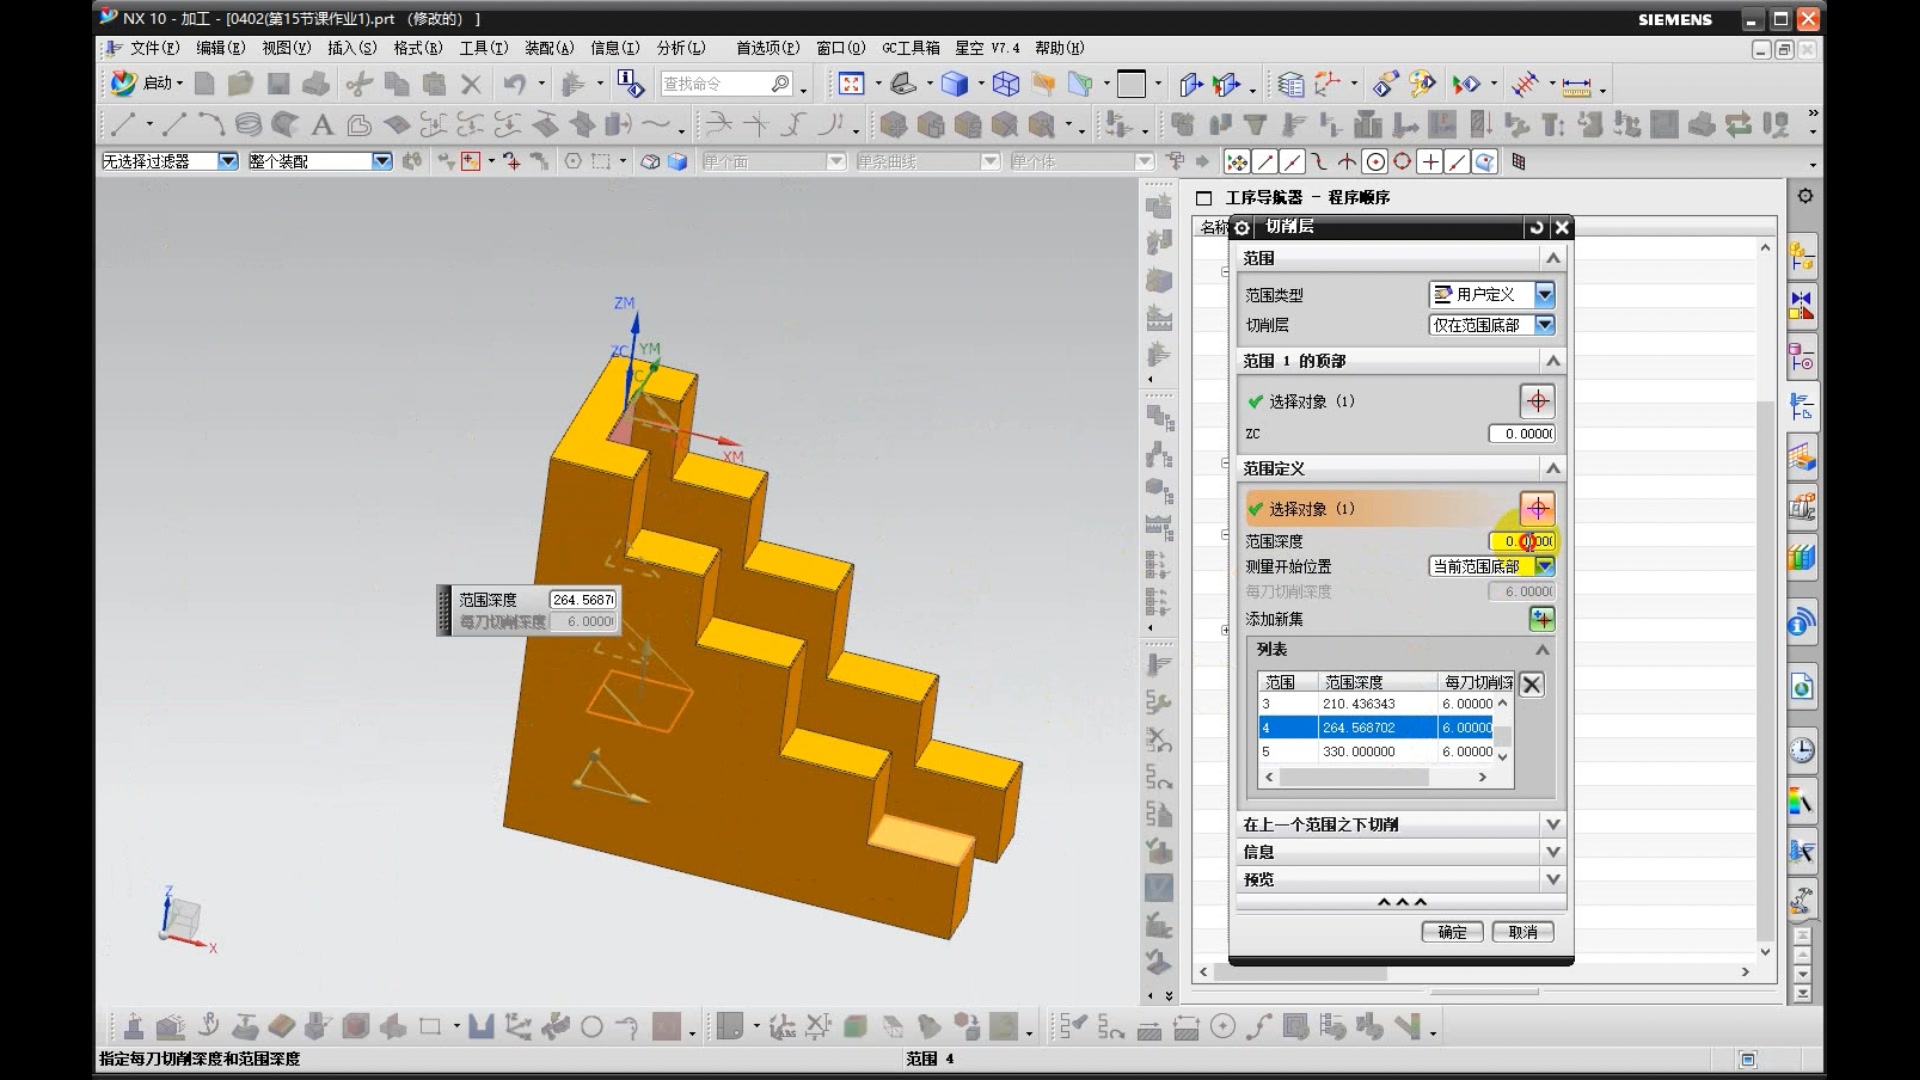Image resolution: width=1920 pixels, height=1080 pixels.
Task: Expand the 信息 Information section
Action: (1552, 852)
